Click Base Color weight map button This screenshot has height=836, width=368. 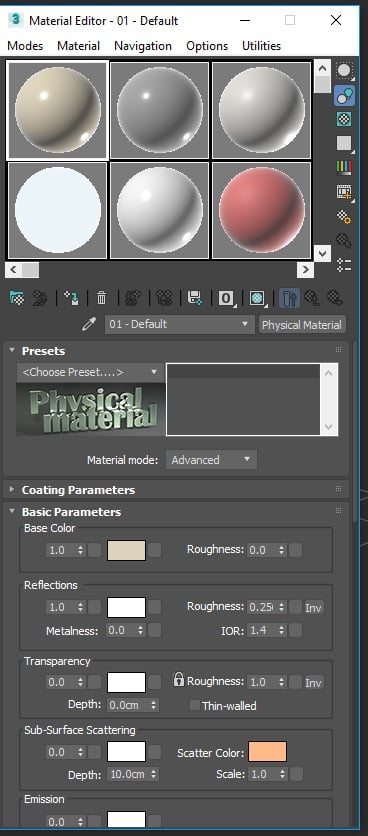click(94, 550)
